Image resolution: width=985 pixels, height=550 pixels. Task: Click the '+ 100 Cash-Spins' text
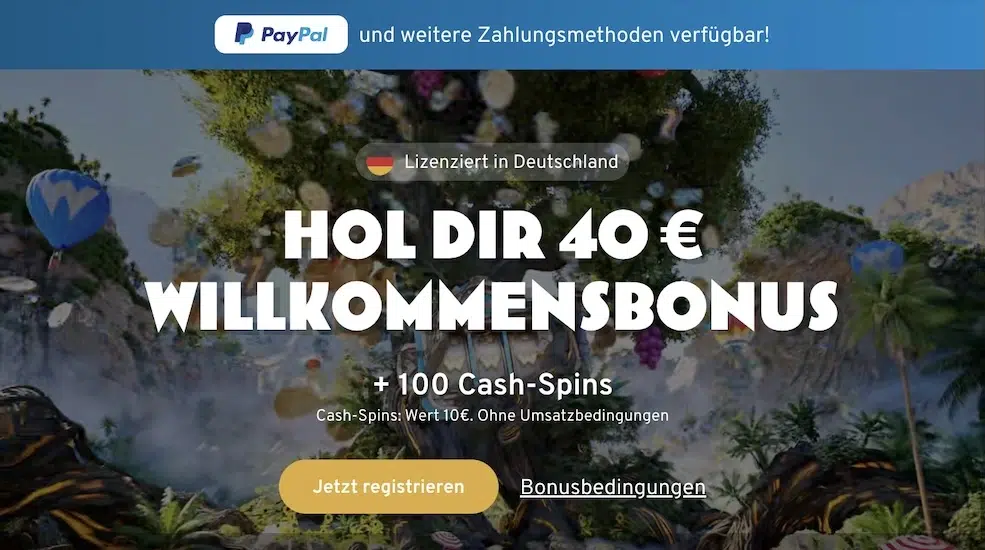point(492,384)
